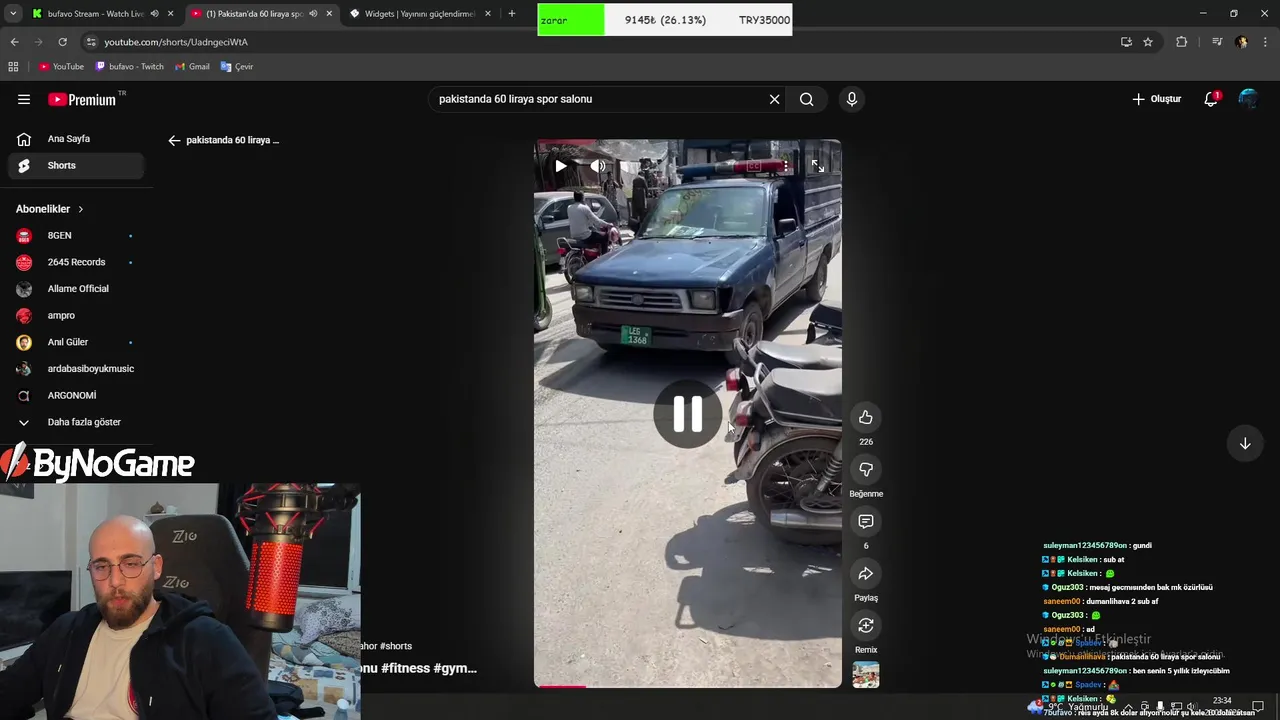Bookmark this page with star icon
Screen dimensions: 1280x720
click(1148, 42)
